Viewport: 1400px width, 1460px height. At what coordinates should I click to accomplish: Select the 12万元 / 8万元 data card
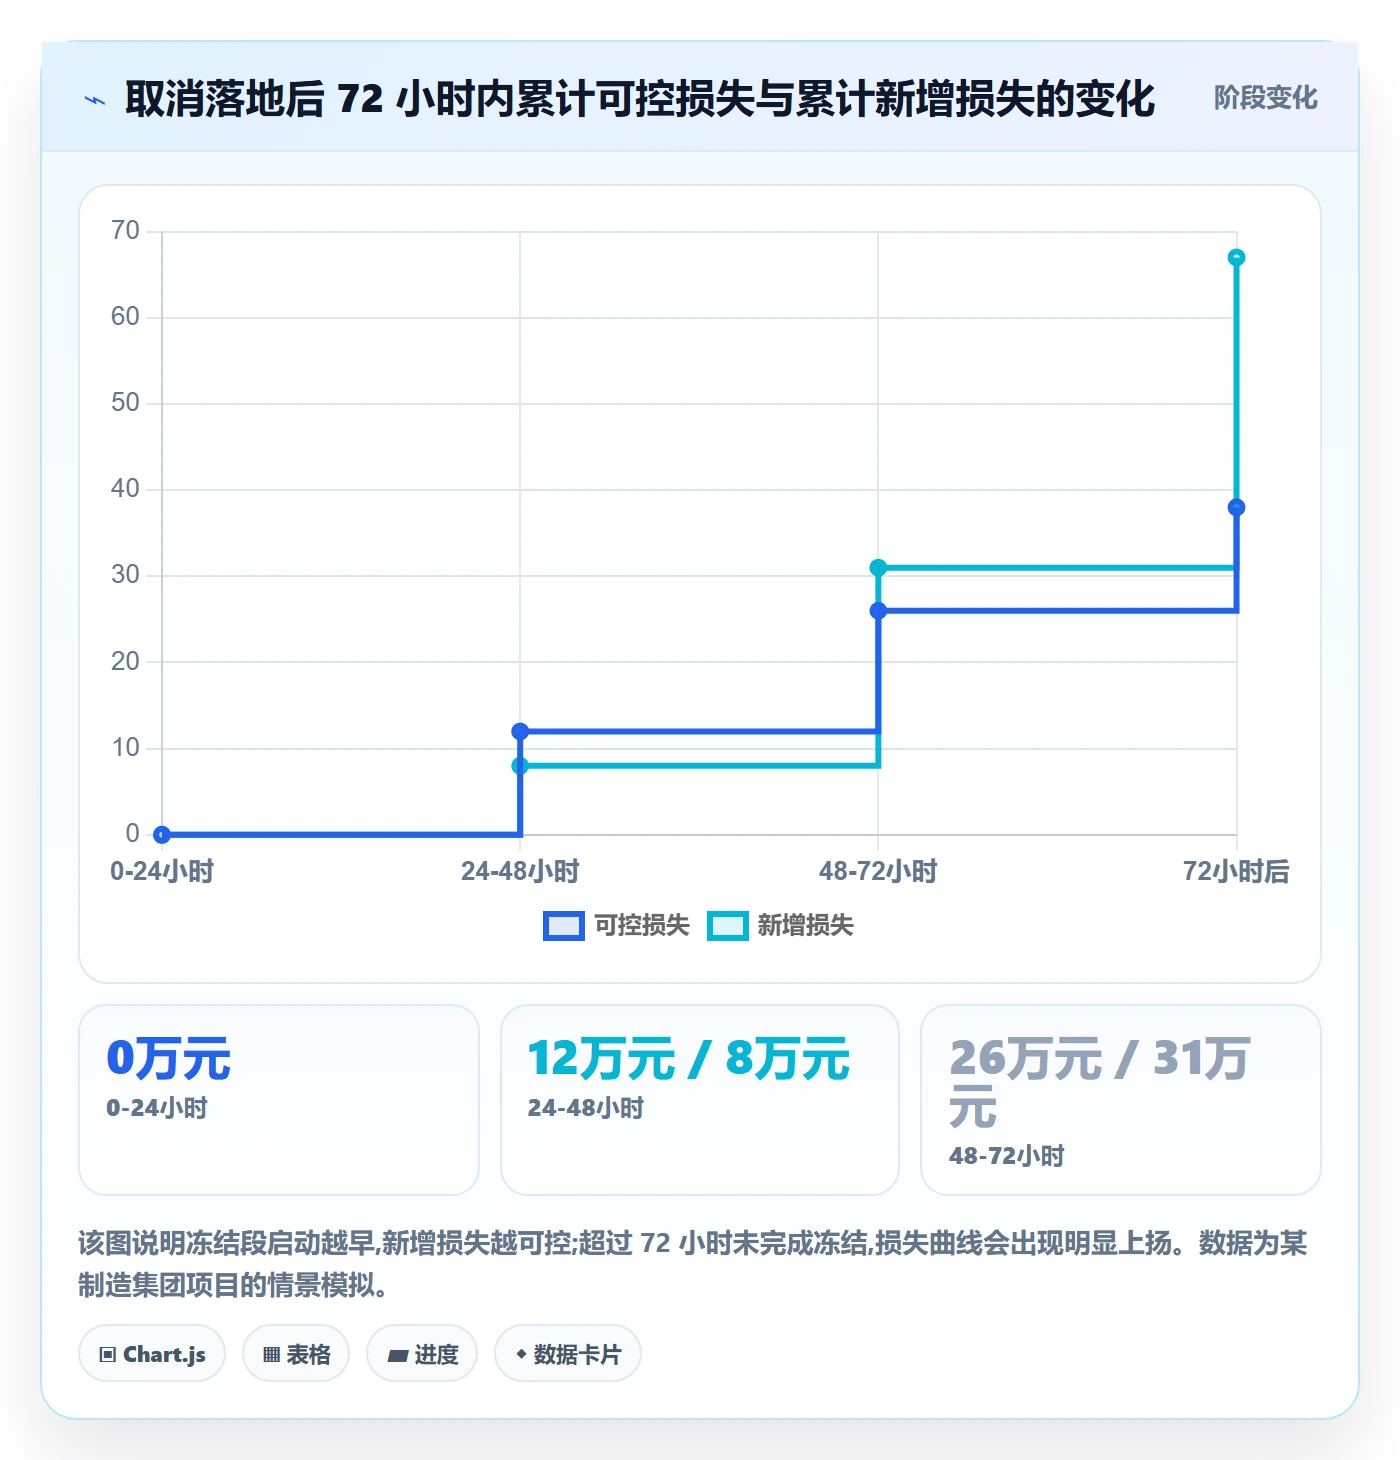click(x=700, y=1100)
